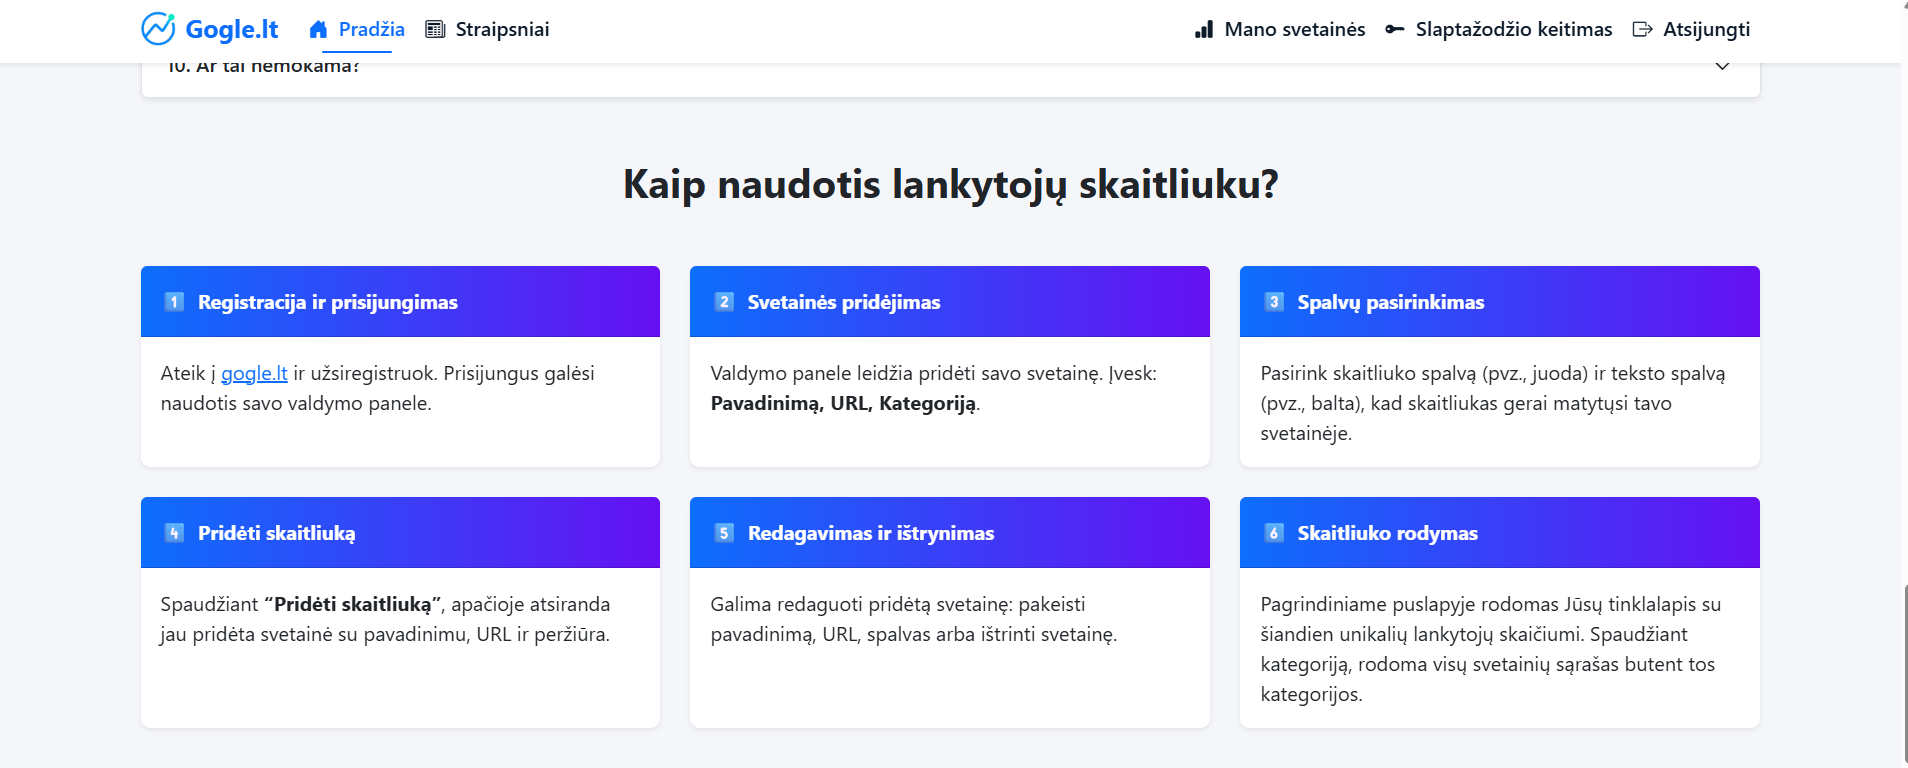Image resolution: width=1908 pixels, height=768 pixels.
Task: Click the newspaper icon beside Straipsniai
Action: (x=435, y=29)
